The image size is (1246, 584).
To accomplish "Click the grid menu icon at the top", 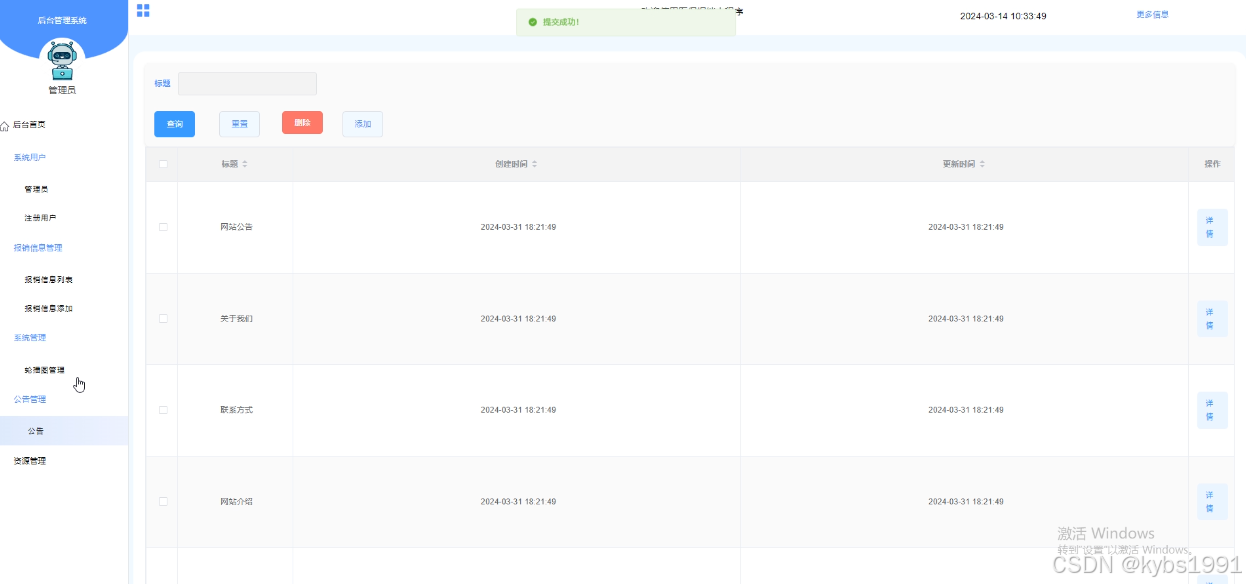I will click(143, 11).
